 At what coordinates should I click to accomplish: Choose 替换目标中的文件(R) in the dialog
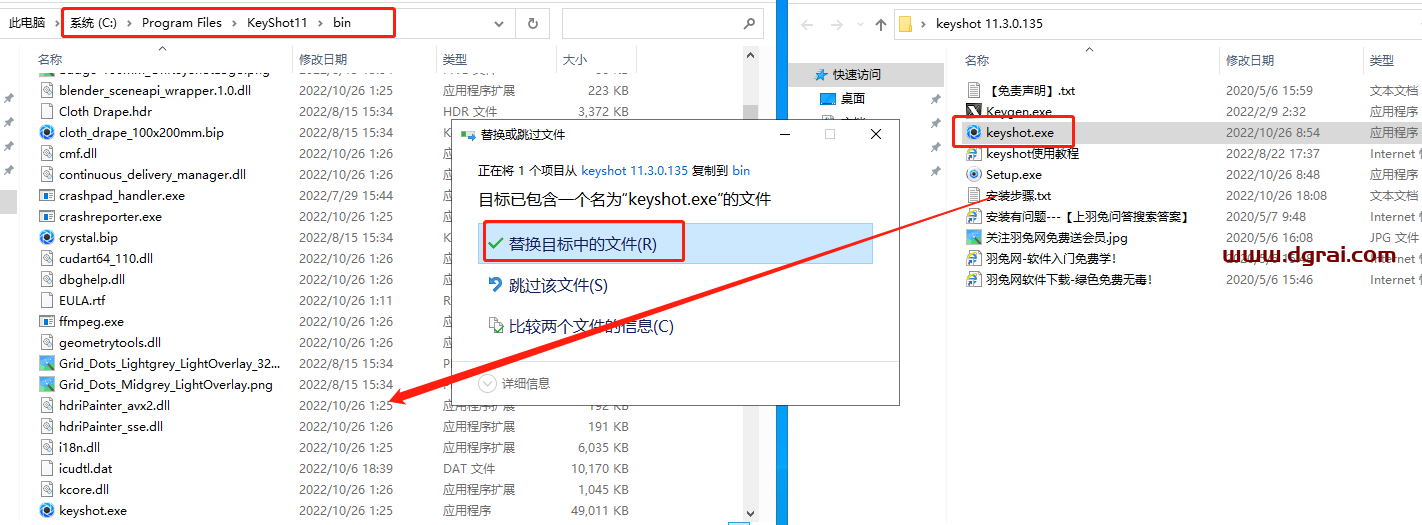pyautogui.click(x=675, y=244)
